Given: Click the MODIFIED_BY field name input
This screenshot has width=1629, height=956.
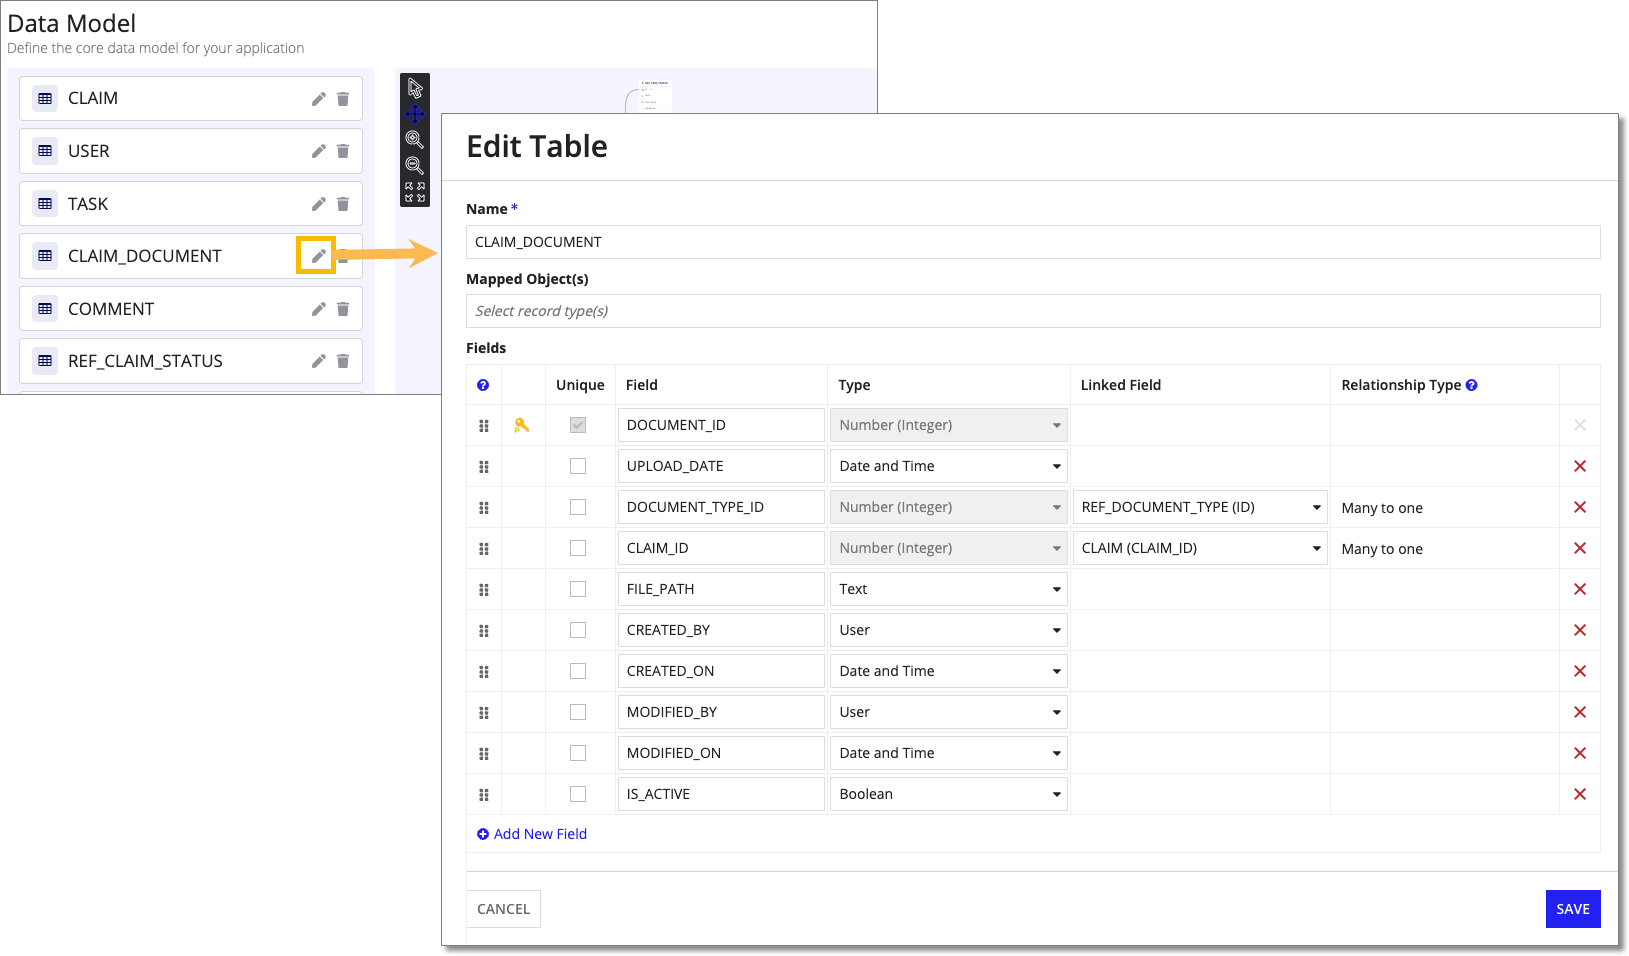Looking at the screenshot, I should [x=721, y=712].
